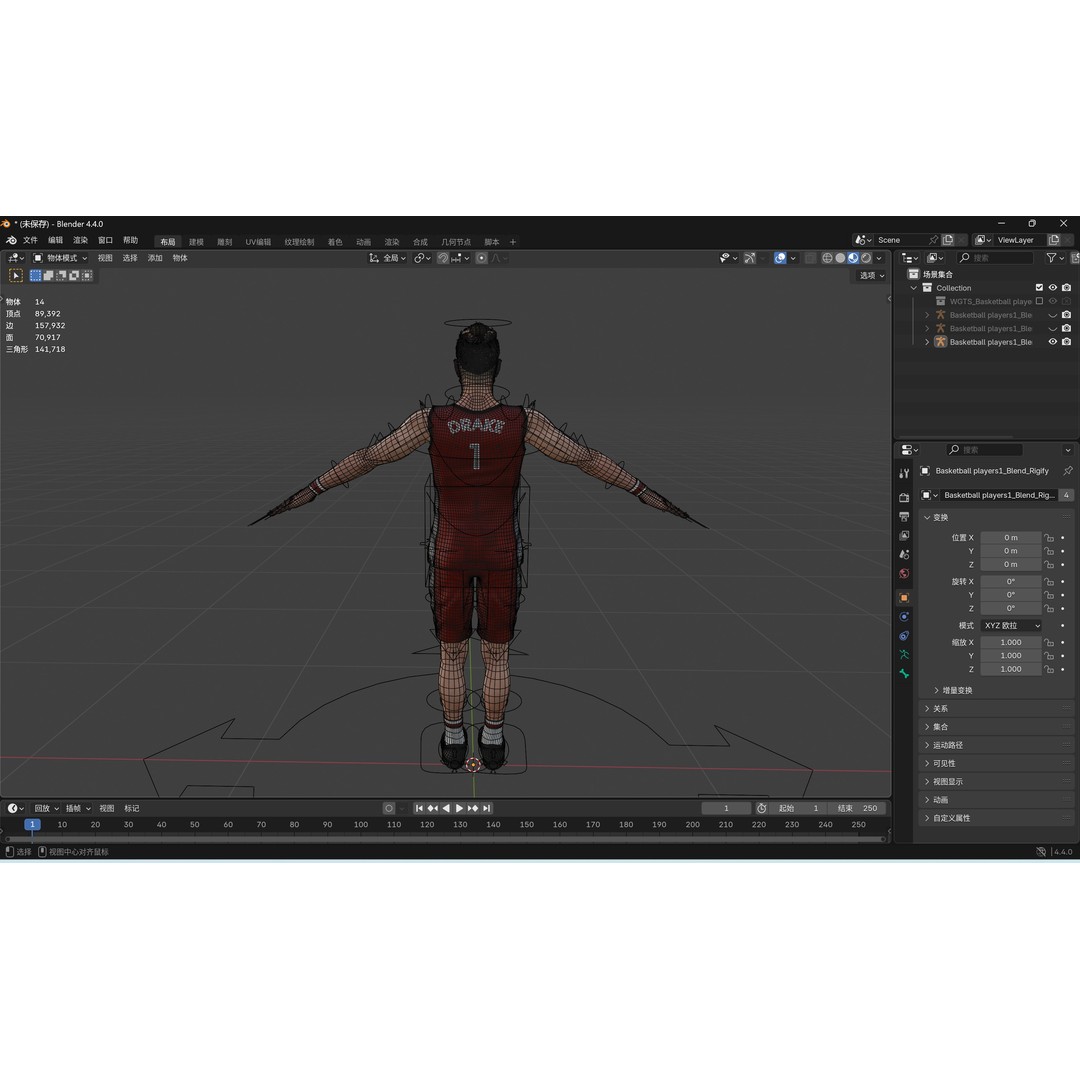Switch to Wireframe viewport shading

pyautogui.click(x=827, y=258)
